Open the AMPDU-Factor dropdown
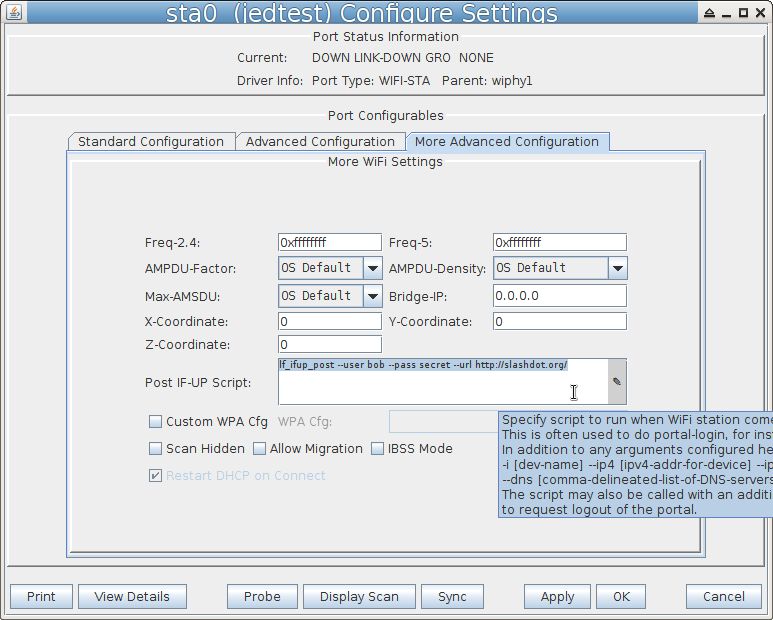Image resolution: width=773 pixels, height=620 pixels. point(372,268)
